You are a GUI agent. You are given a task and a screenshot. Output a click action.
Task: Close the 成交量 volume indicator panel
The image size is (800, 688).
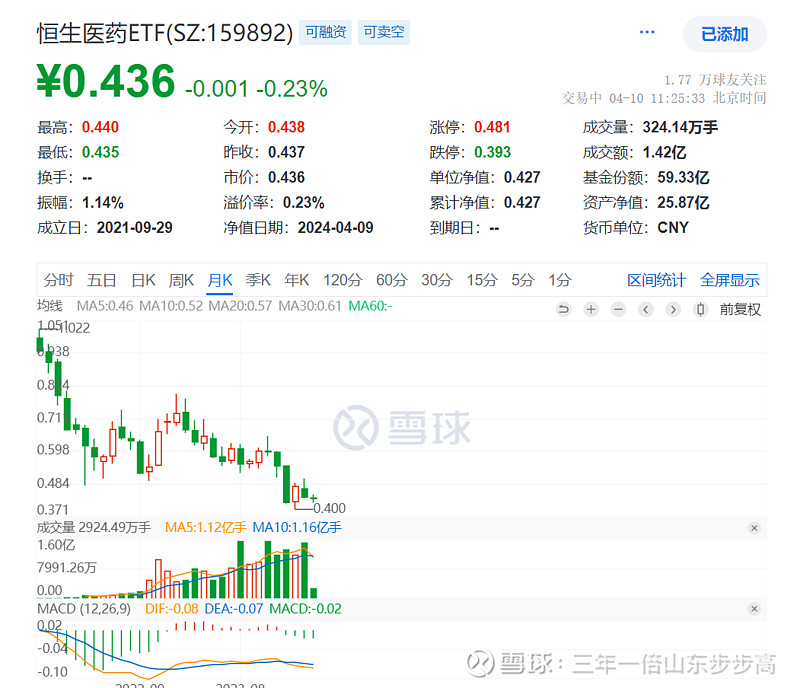[754, 528]
